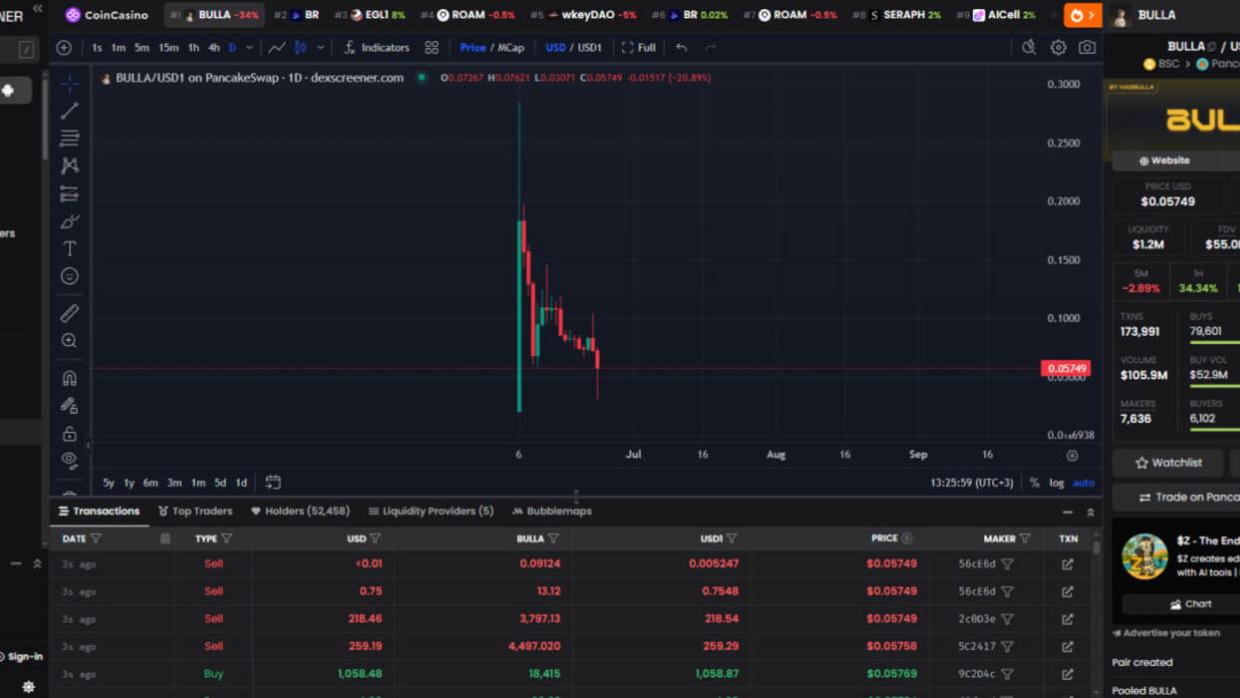The width and height of the screenshot is (1240, 698).
Task: Open the time axis settings circle icon
Action: (1072, 455)
